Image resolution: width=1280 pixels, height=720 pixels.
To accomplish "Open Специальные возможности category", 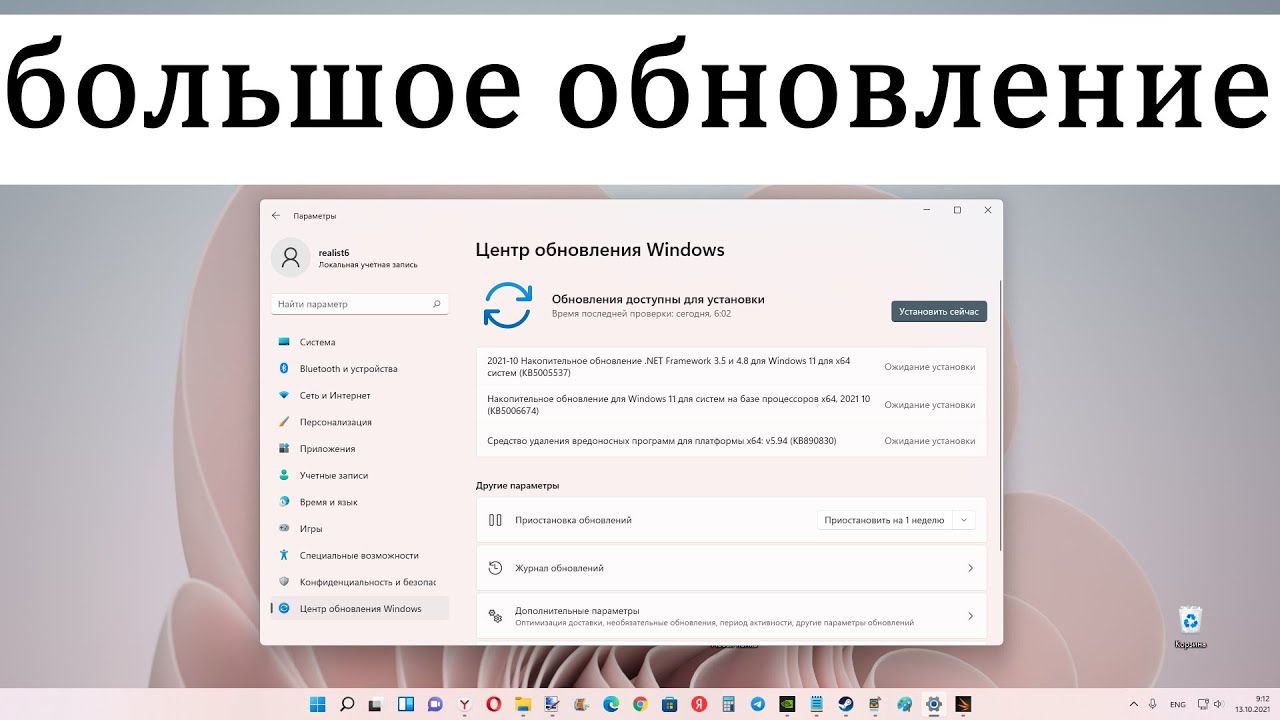I will click(x=360, y=555).
